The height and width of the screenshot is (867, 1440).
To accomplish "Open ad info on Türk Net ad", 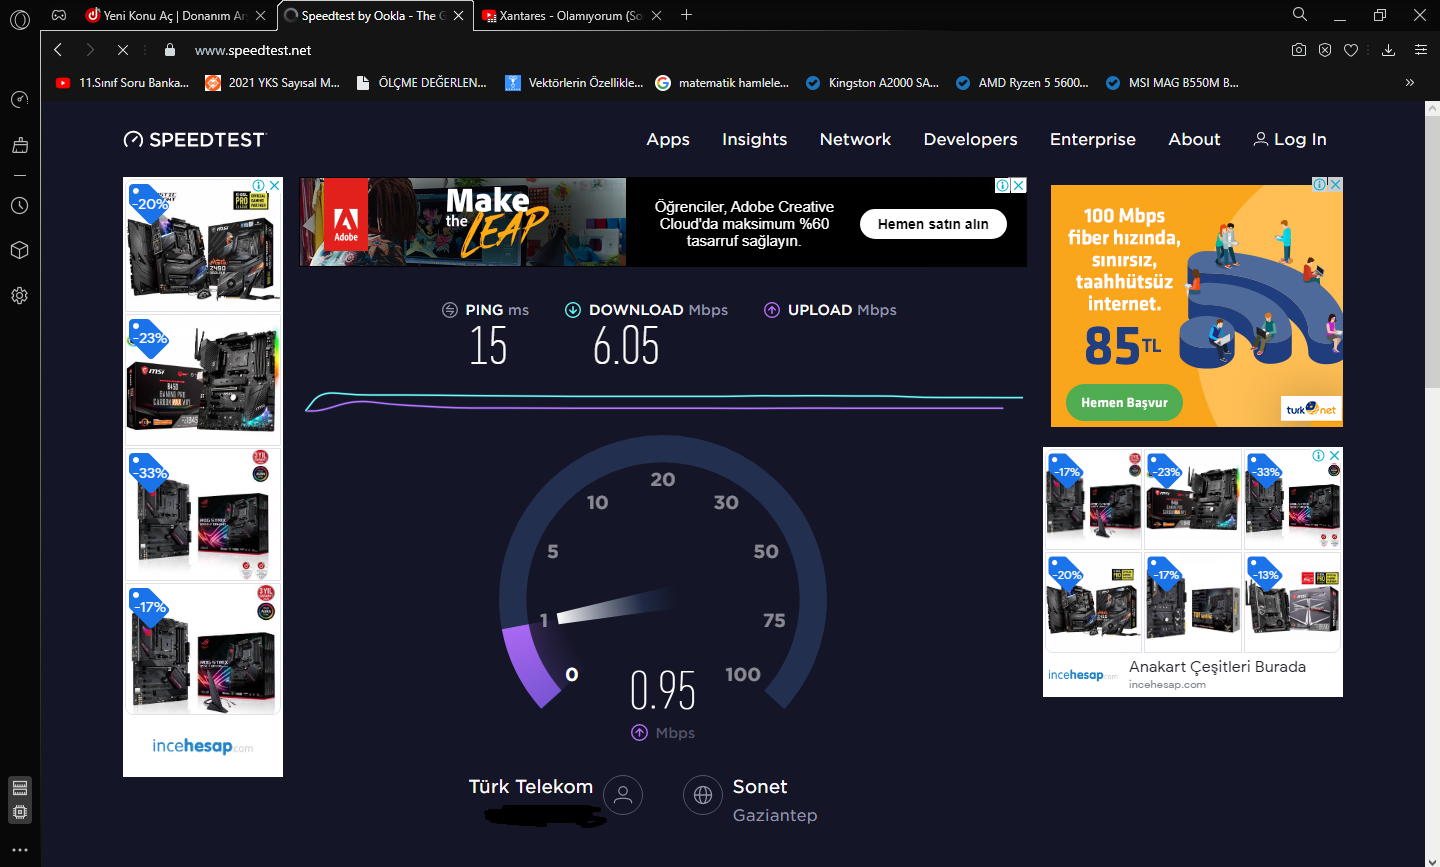I will point(1320,184).
